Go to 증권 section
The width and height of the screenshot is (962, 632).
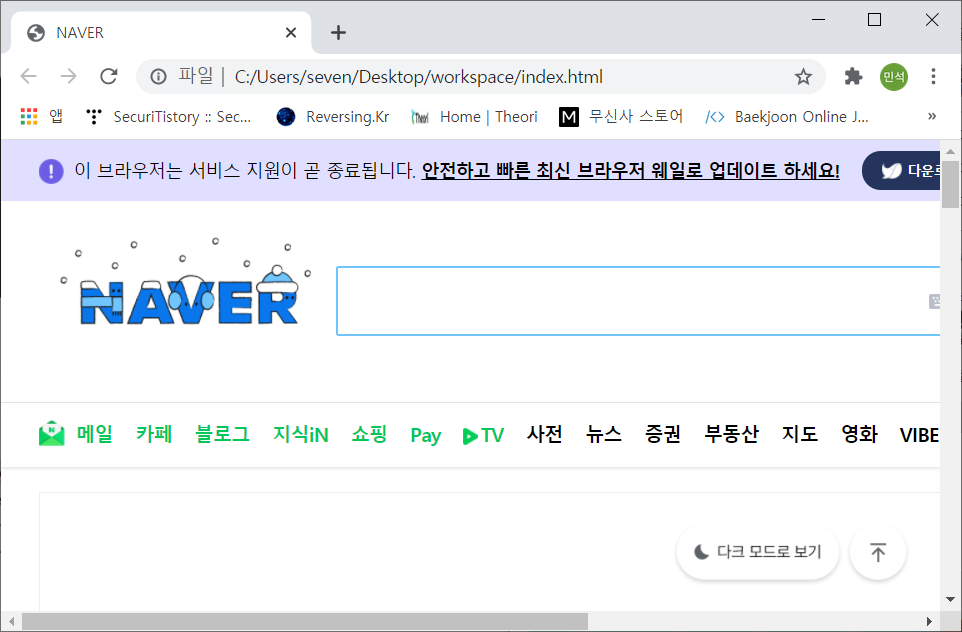point(663,434)
